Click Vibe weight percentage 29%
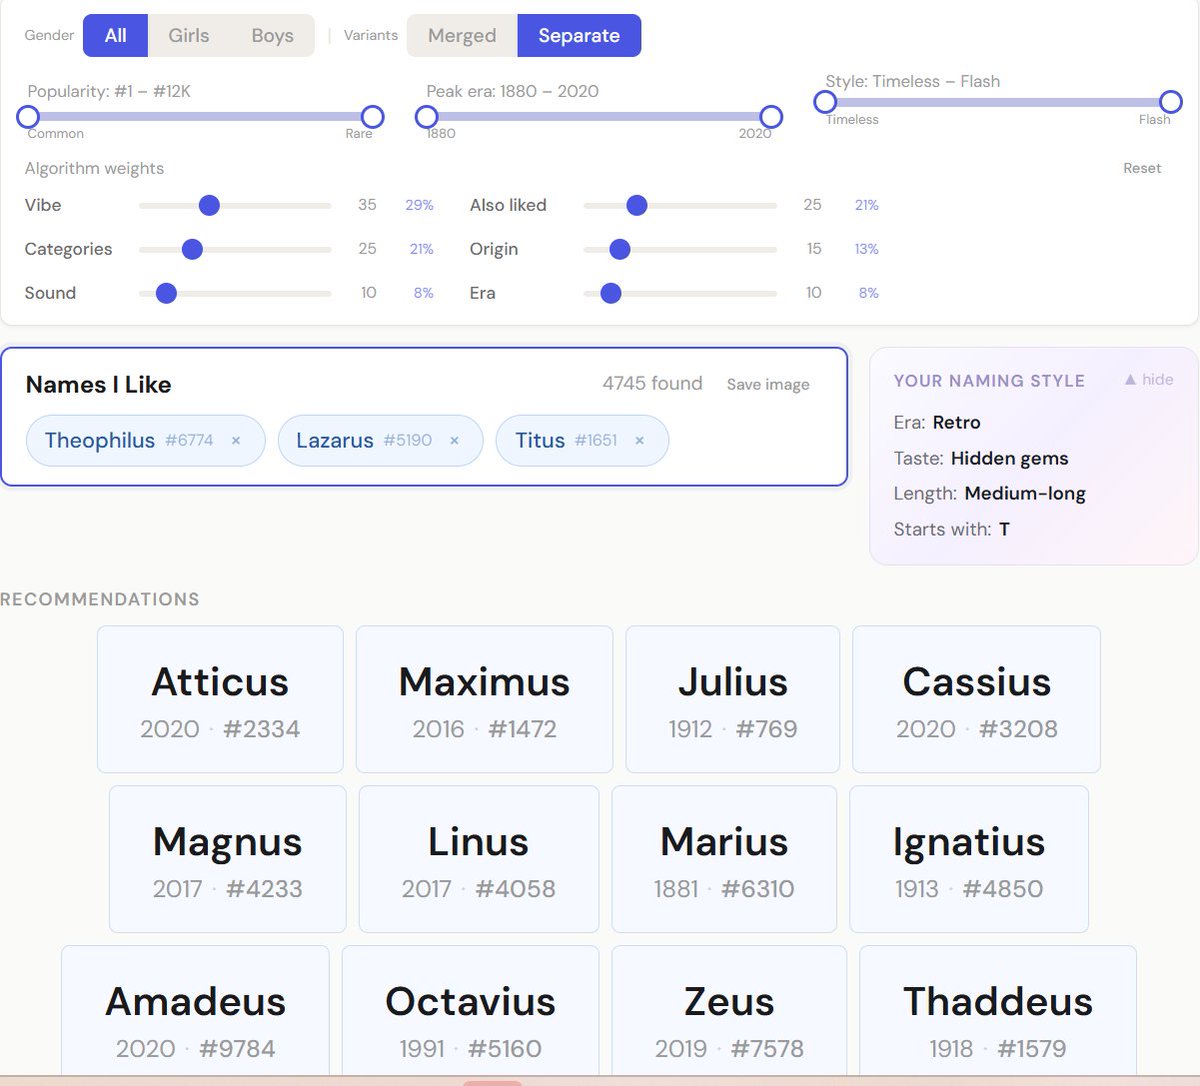1200x1086 pixels. tap(419, 205)
